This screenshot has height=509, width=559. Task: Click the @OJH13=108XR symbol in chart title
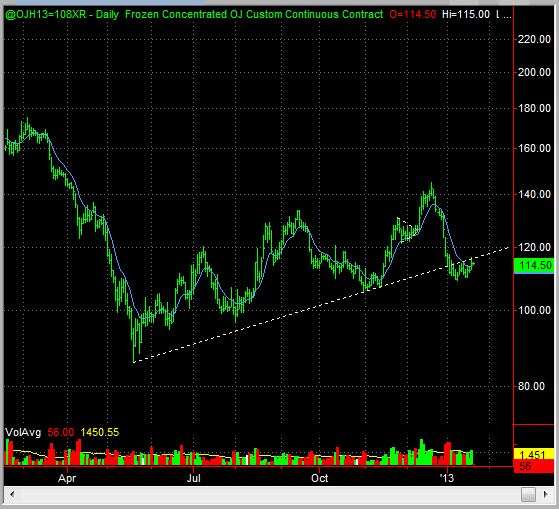click(46, 15)
